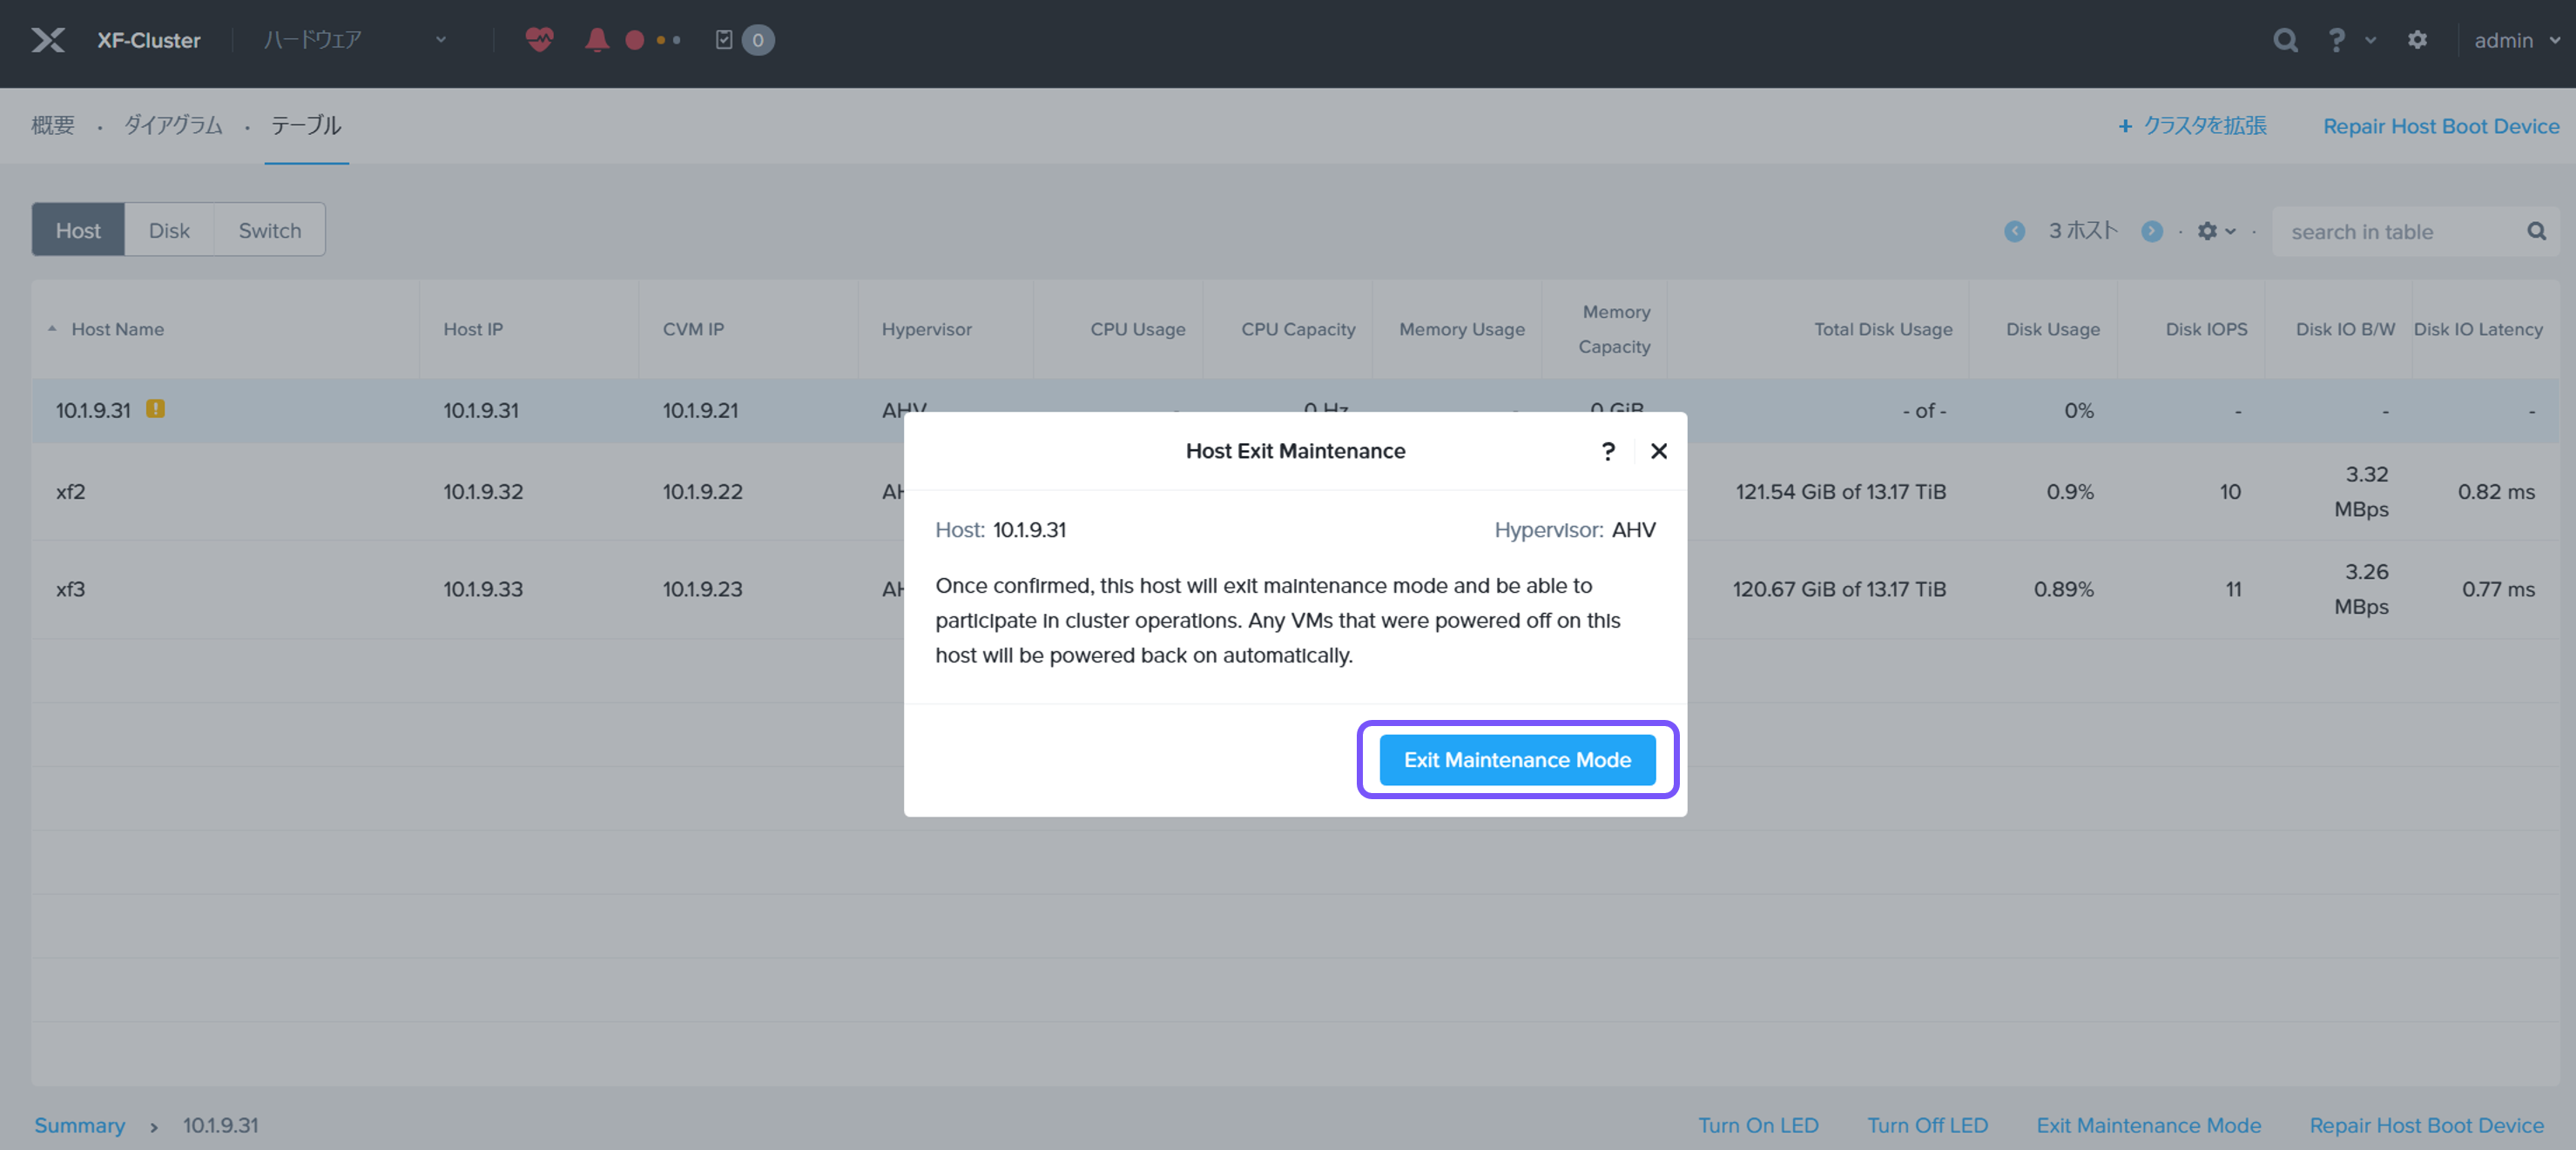The width and height of the screenshot is (2576, 1150).
Task: Confirm with Exit Maintenance Mode button
Action: [1516, 760]
